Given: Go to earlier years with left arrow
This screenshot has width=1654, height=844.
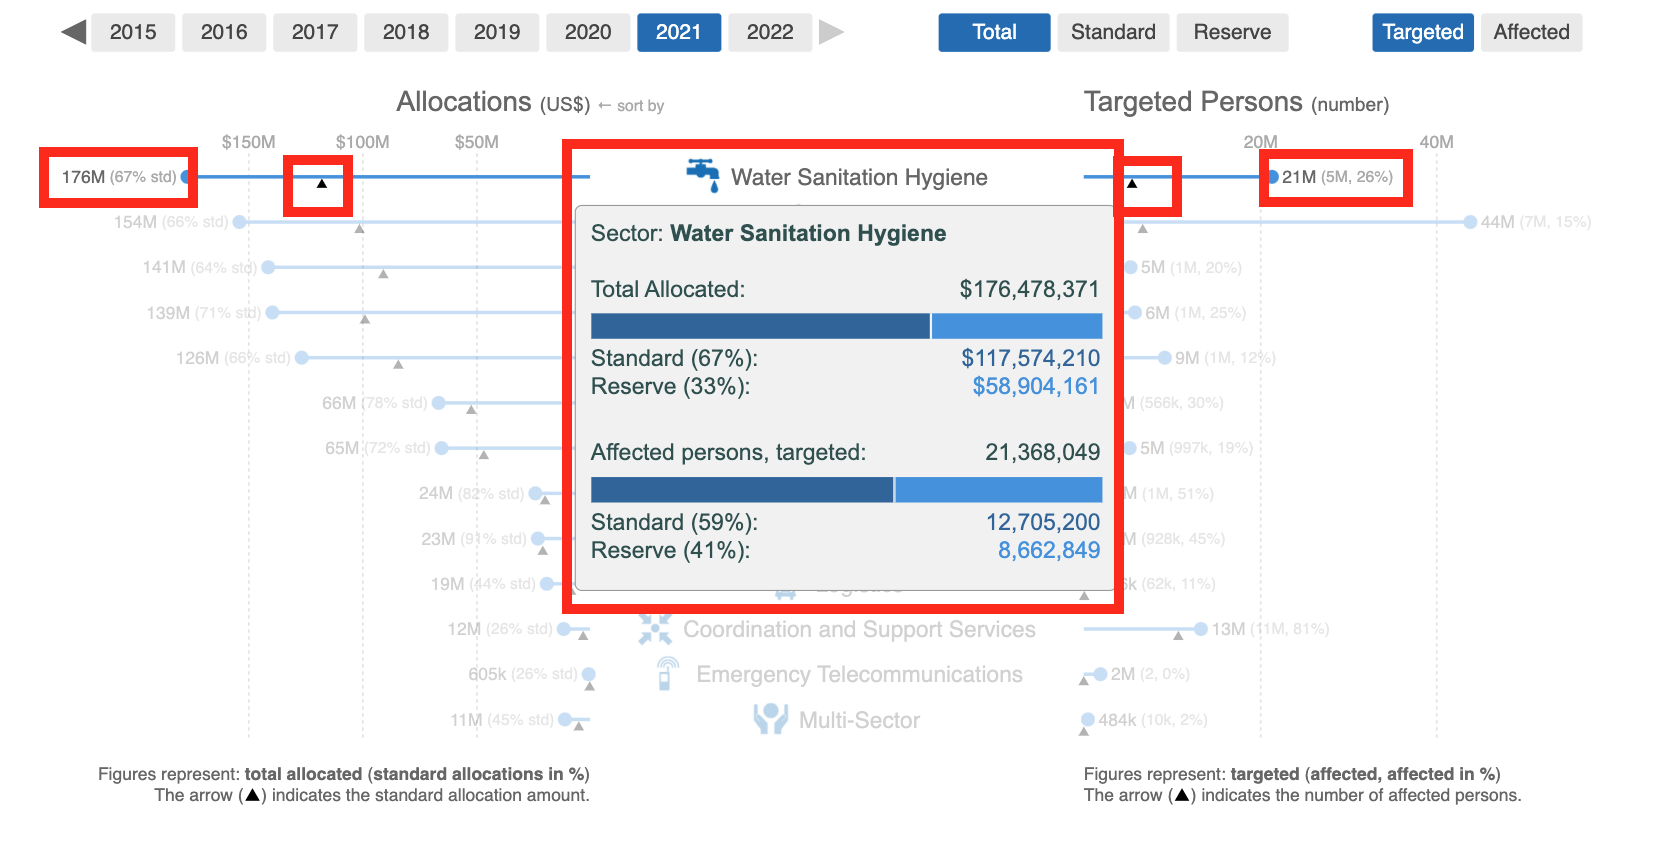Looking at the screenshot, I should (x=74, y=32).
